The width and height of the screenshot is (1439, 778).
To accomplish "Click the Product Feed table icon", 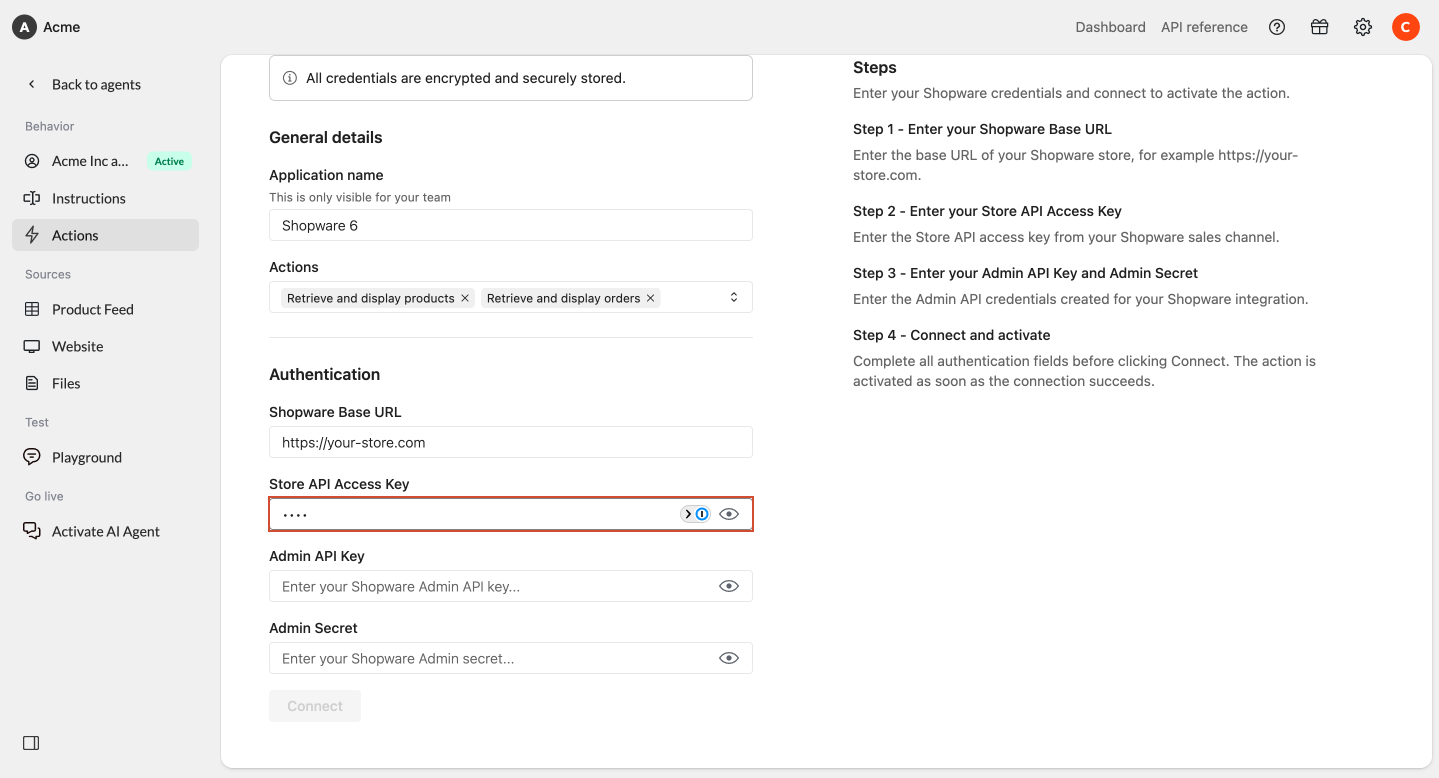I will click(x=32, y=309).
